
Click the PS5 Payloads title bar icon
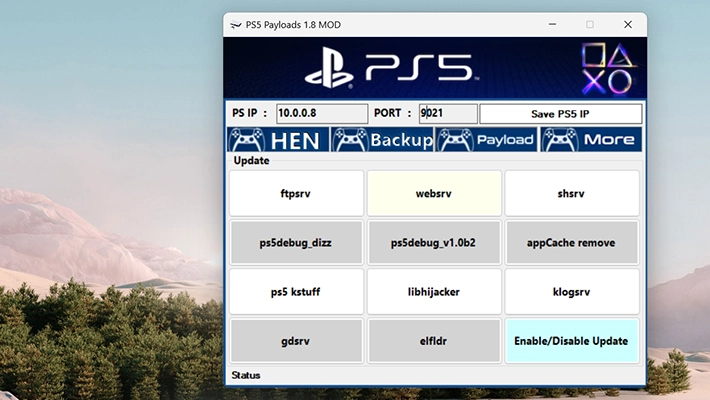click(x=235, y=25)
